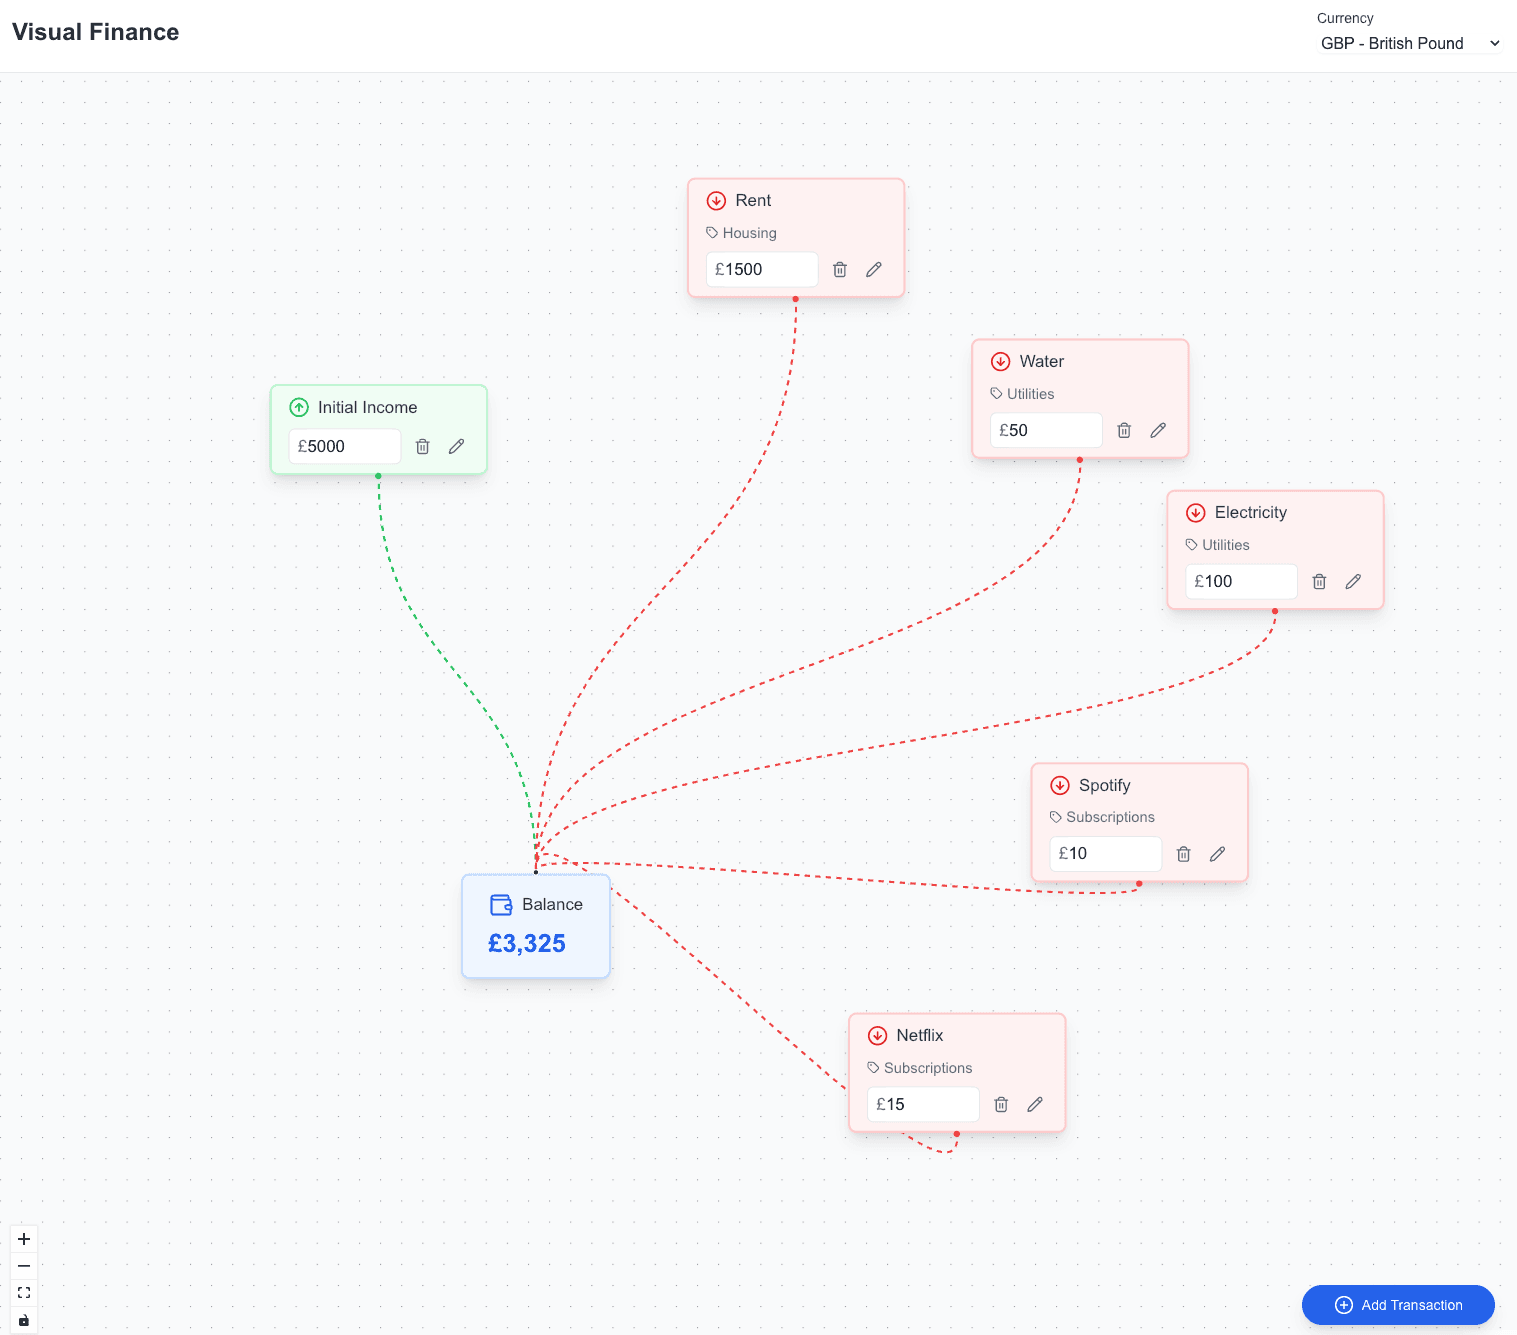Click the edit pencil on the Spotify node

pos(1217,853)
